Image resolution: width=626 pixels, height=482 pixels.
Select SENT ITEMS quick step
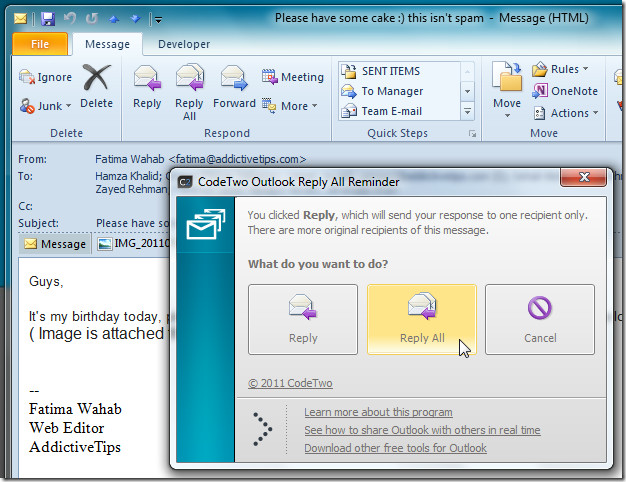pos(400,71)
